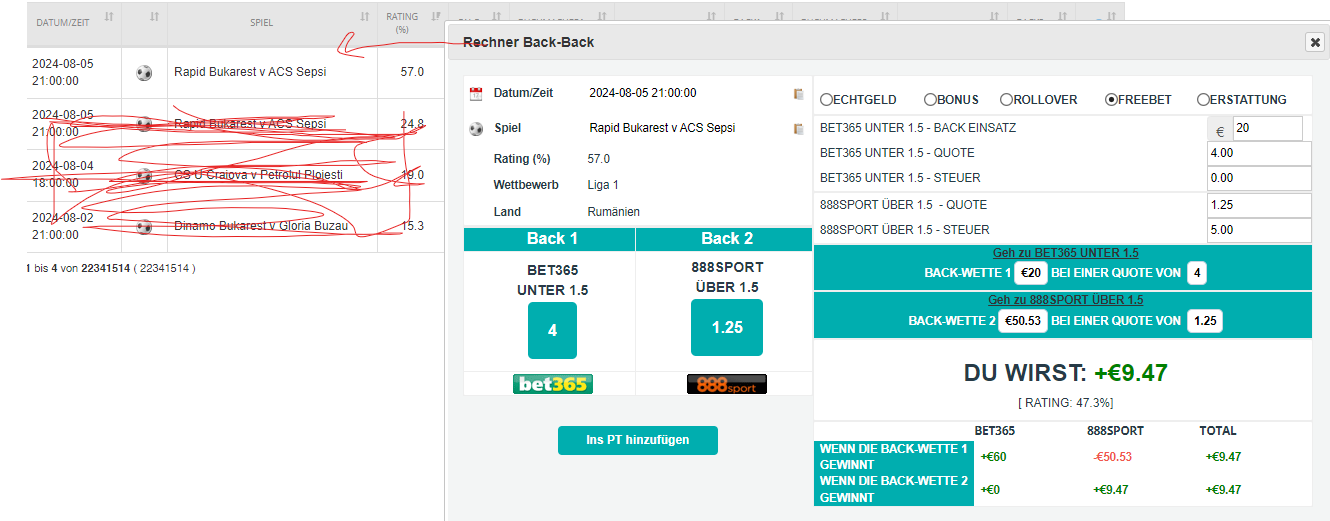This screenshot has width=1330, height=521.
Task: Click the Ins PT hinzufügen button
Action: pos(638,440)
